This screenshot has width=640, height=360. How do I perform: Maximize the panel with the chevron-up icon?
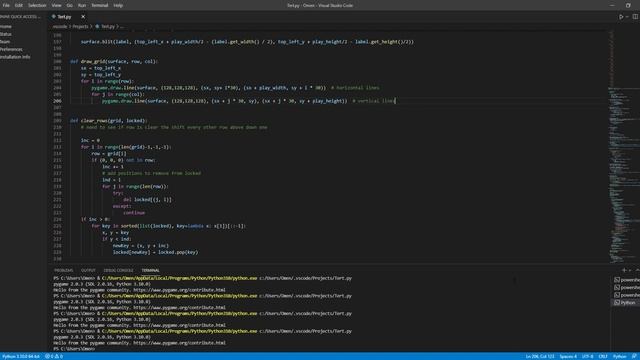(637, 270)
